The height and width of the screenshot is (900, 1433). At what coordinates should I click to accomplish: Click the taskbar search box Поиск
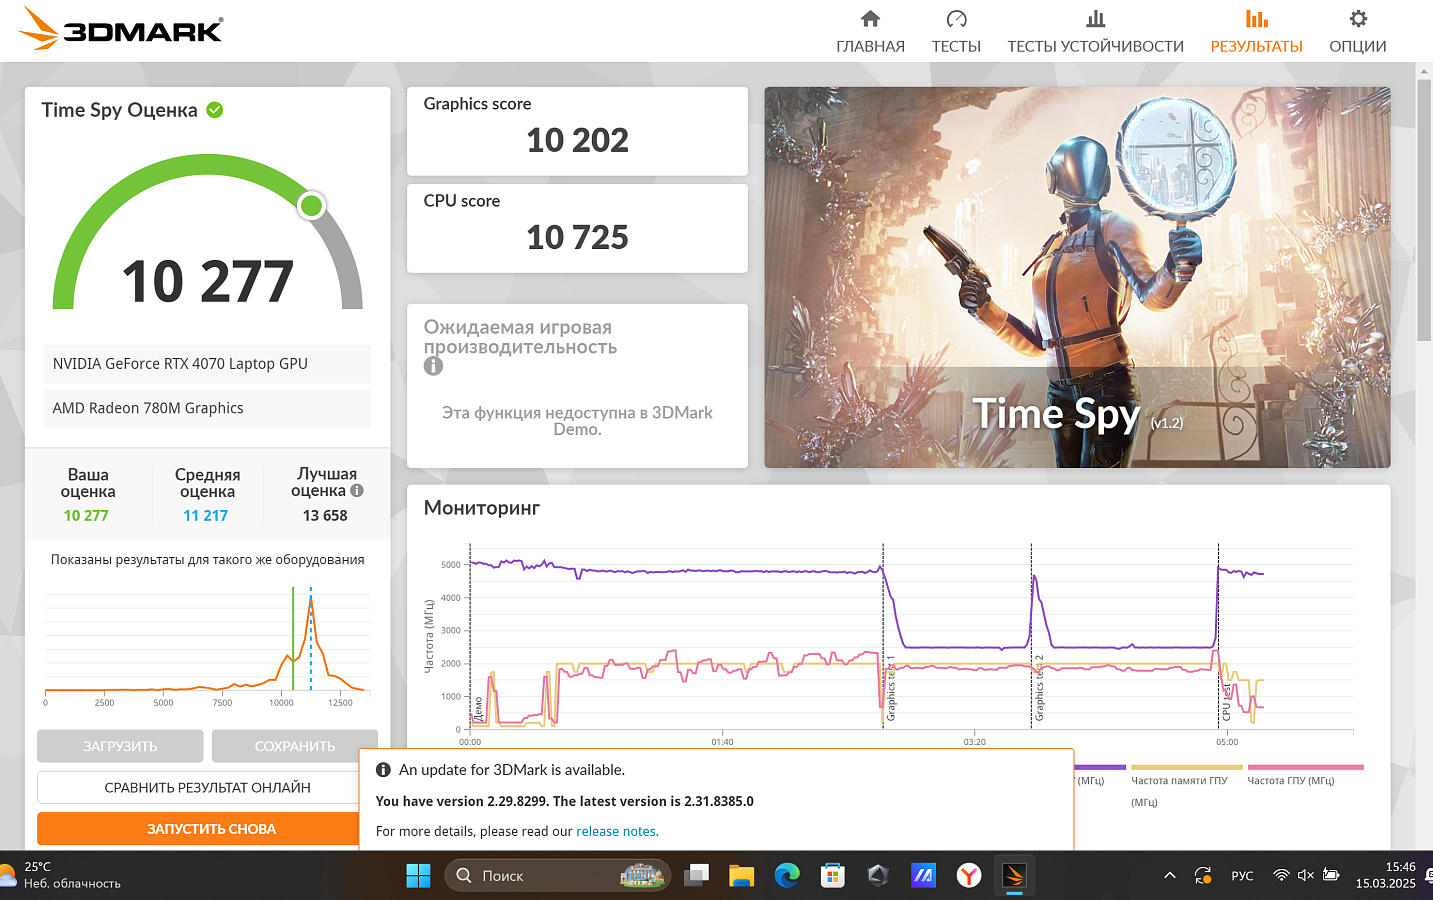pyautogui.click(x=557, y=876)
